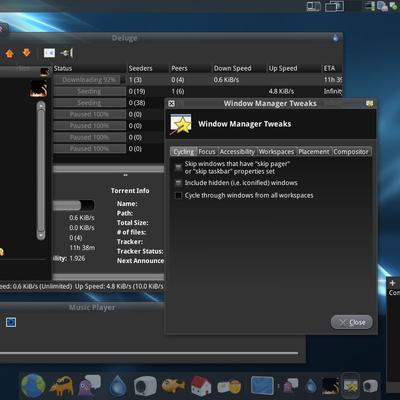Screen dimensions: 400x400
Task: Click Window Manager Tweaks star header icon
Action: pos(181,124)
